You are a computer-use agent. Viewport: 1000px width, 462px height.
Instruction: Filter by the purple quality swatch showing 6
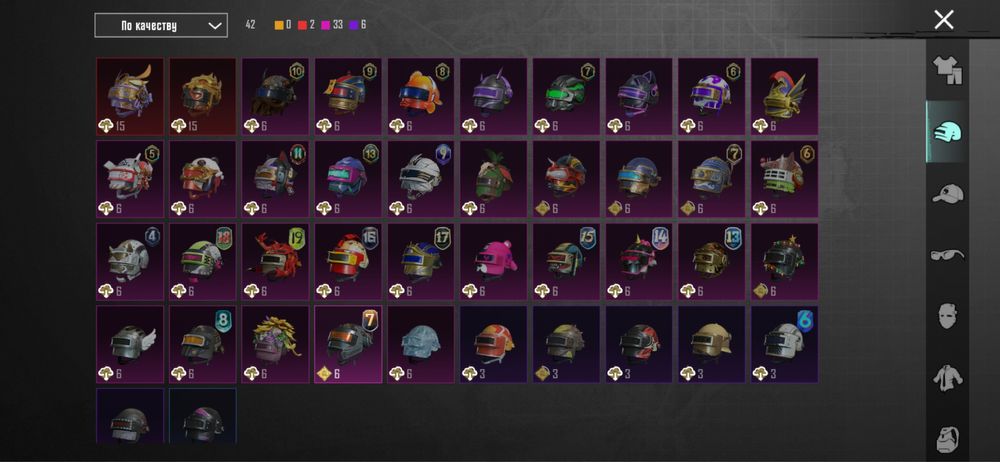(353, 26)
